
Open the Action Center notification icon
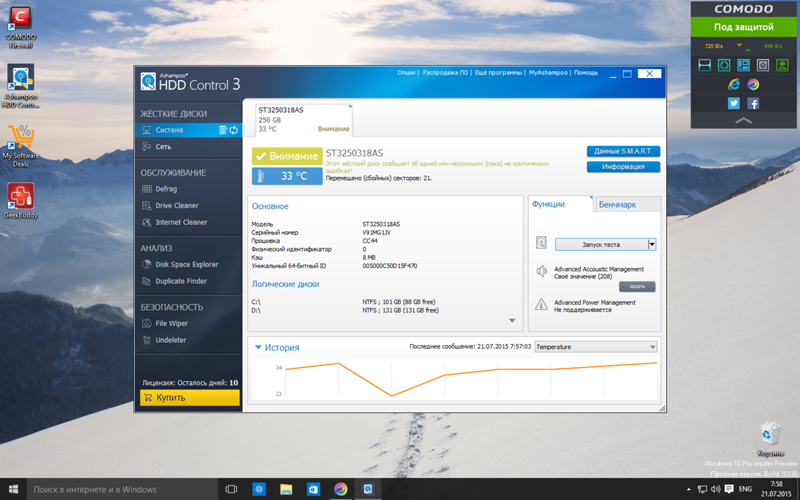[729, 489]
